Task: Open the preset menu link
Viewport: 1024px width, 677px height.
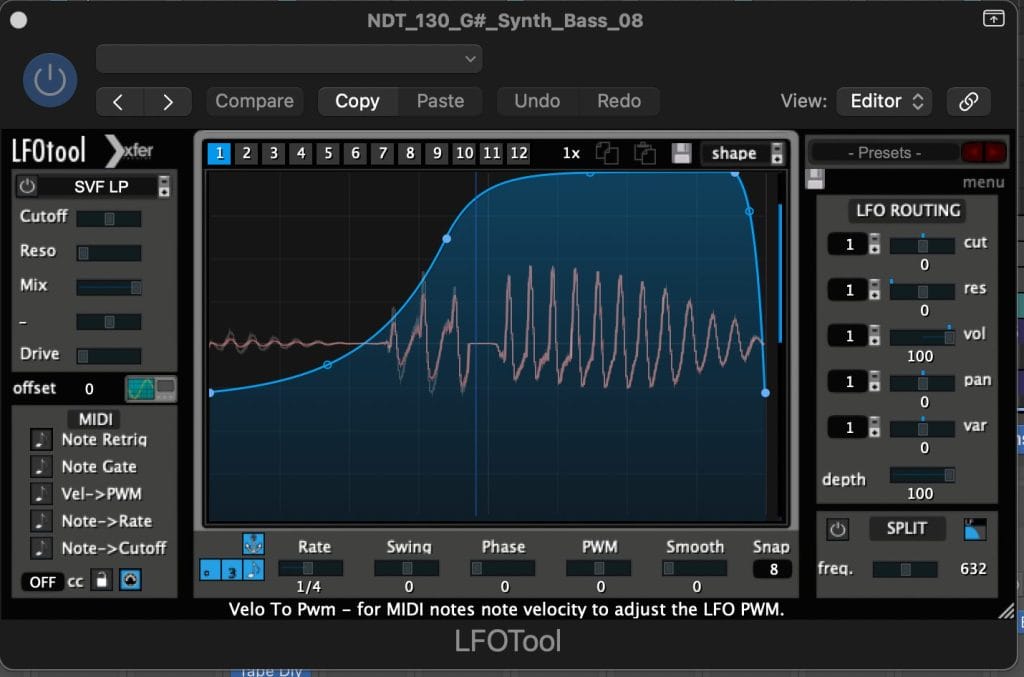Action: click(x=983, y=182)
